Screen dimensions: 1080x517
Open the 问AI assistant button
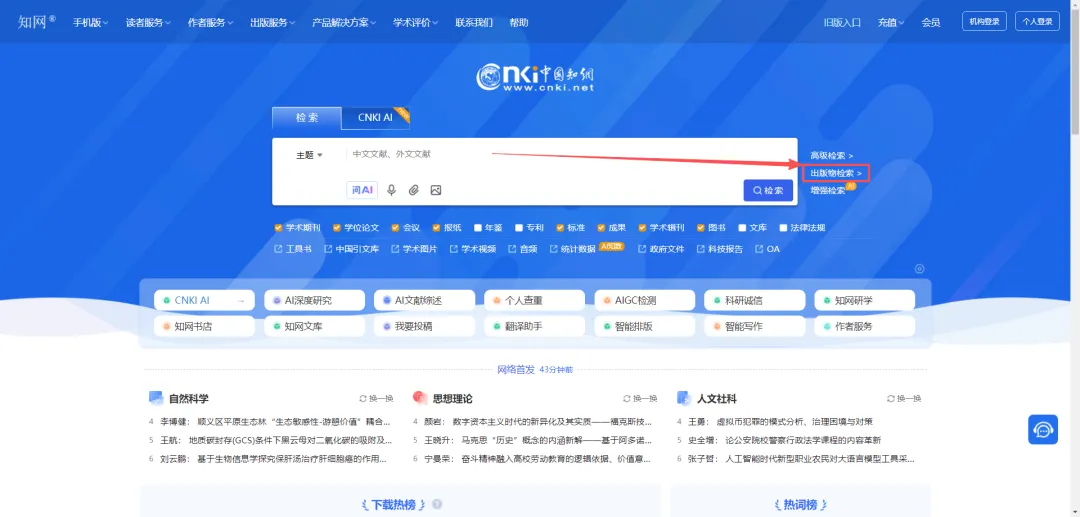362,190
